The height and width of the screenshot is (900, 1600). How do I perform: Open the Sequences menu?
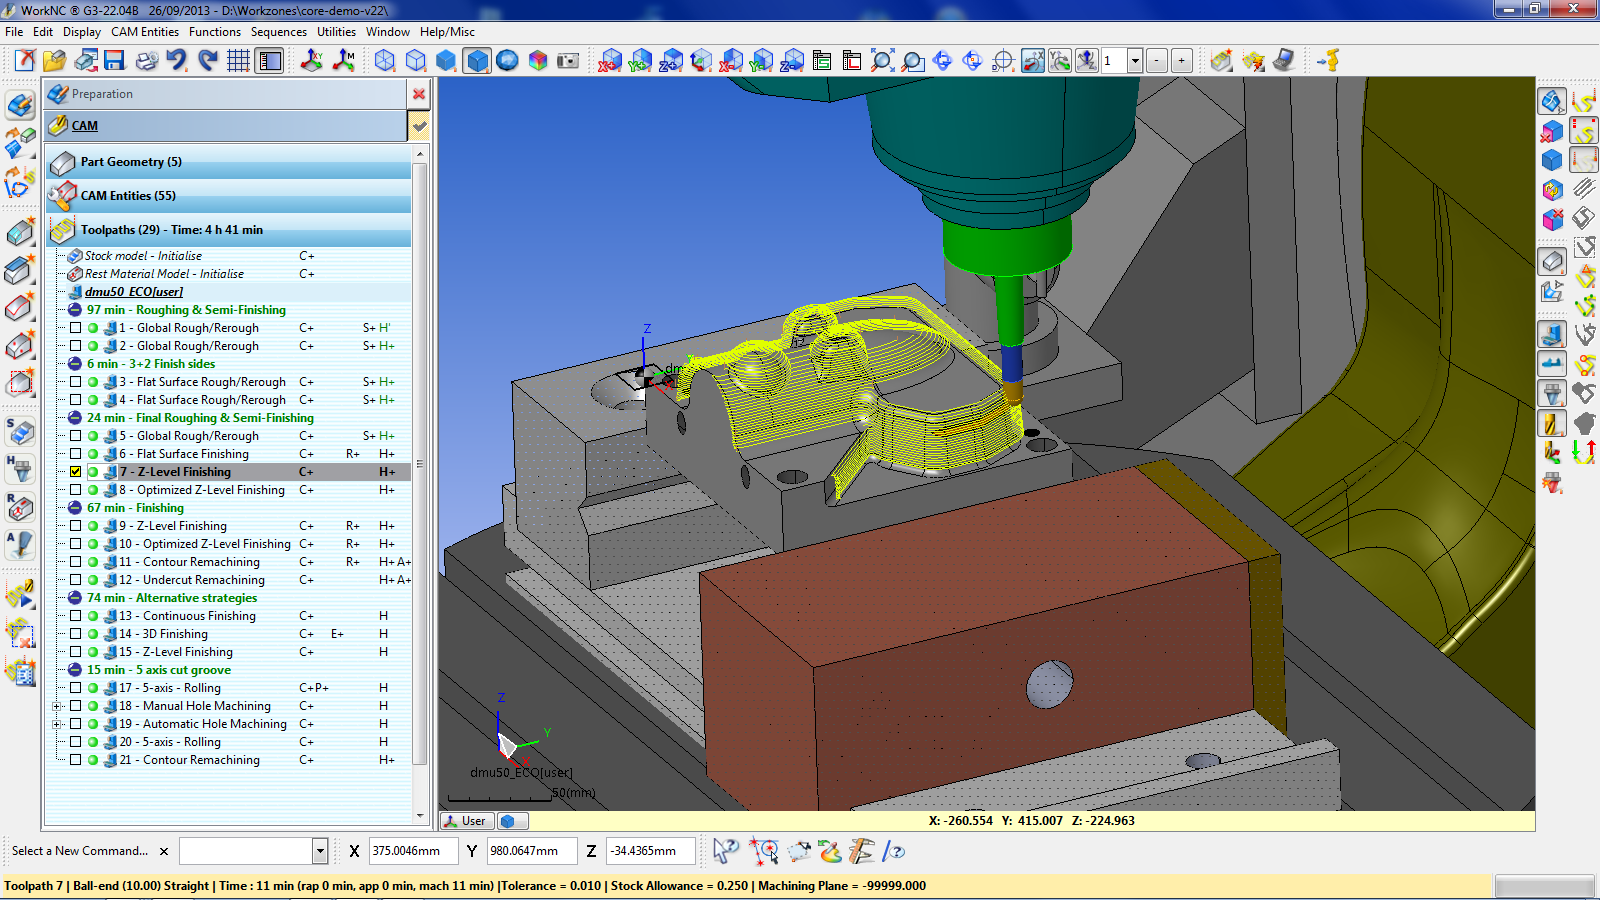click(278, 32)
